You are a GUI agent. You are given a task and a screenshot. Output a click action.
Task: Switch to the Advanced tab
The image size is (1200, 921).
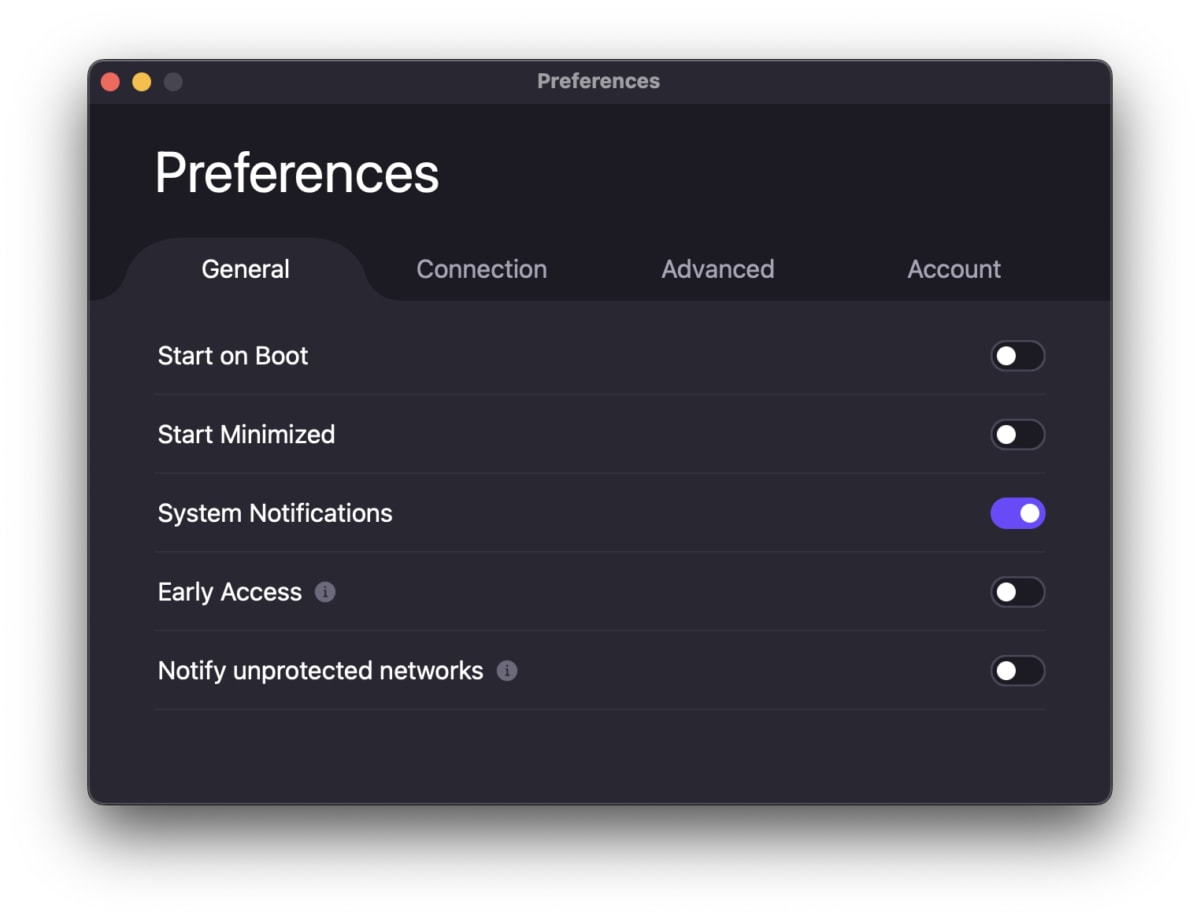click(x=718, y=269)
